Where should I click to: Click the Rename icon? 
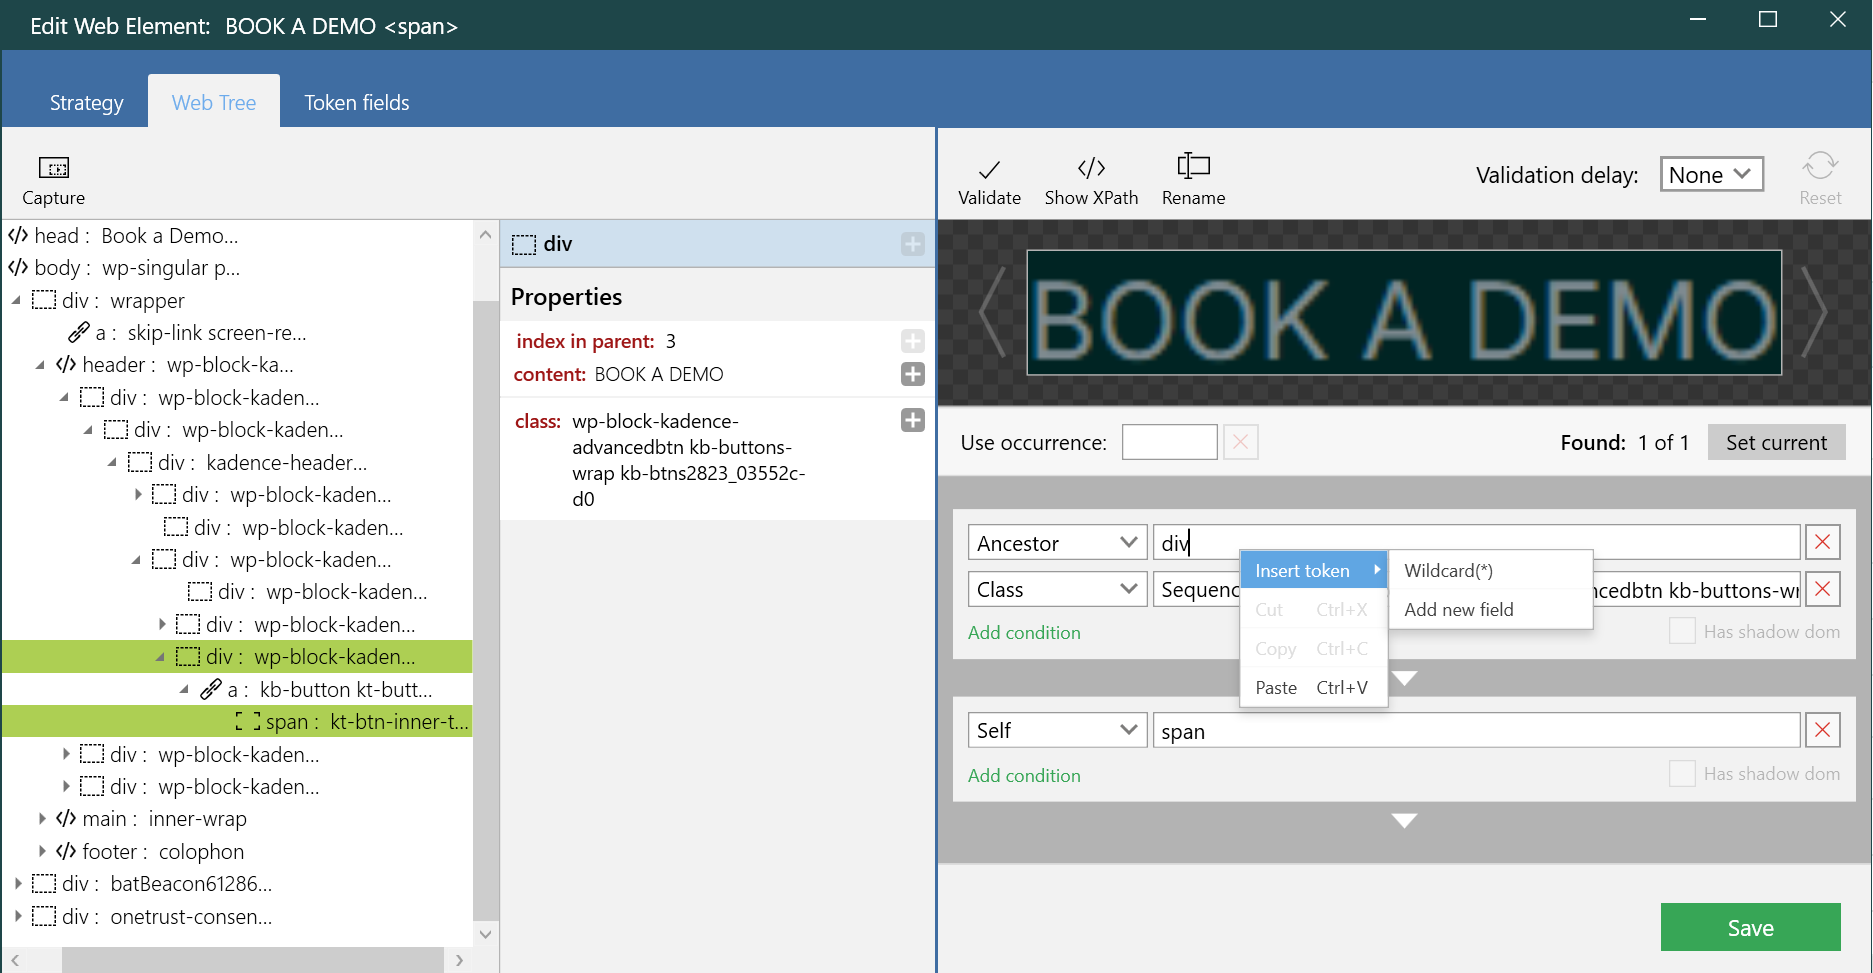point(1193,166)
